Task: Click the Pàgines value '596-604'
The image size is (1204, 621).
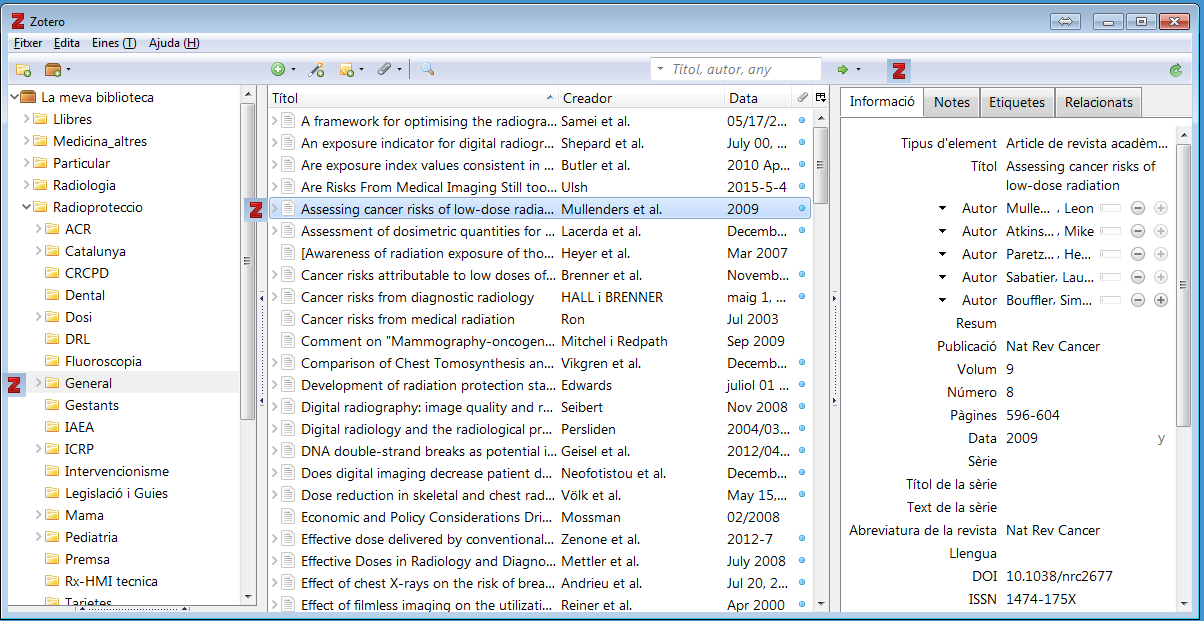Action: (1033, 415)
